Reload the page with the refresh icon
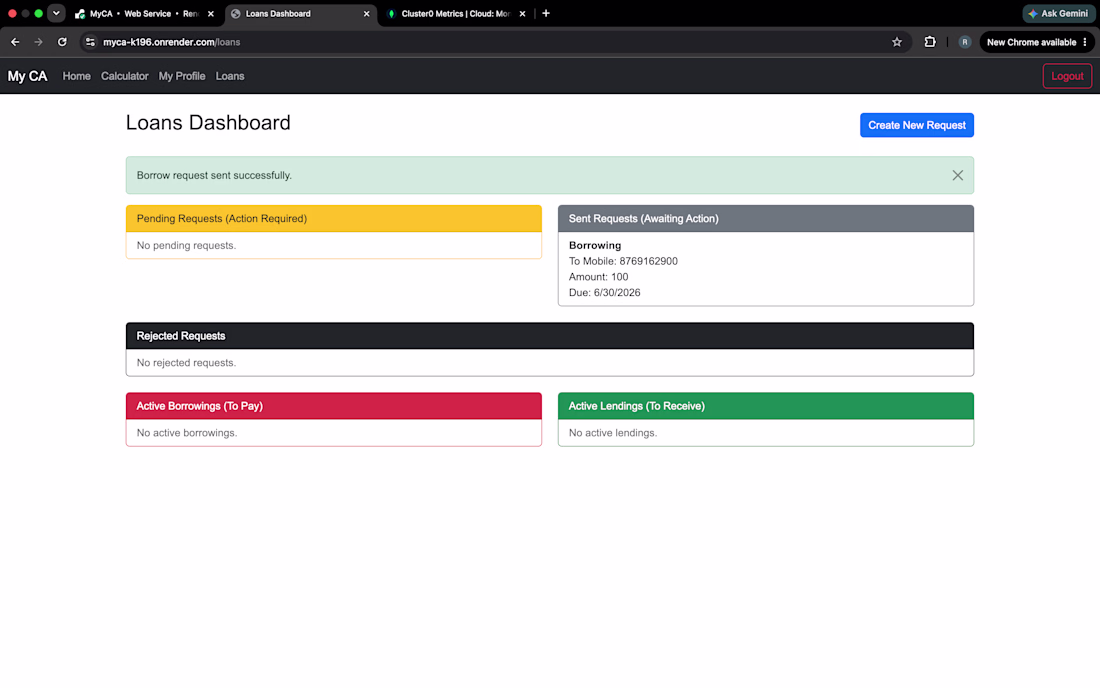Image resolution: width=1100 pixels, height=688 pixels. coord(62,42)
